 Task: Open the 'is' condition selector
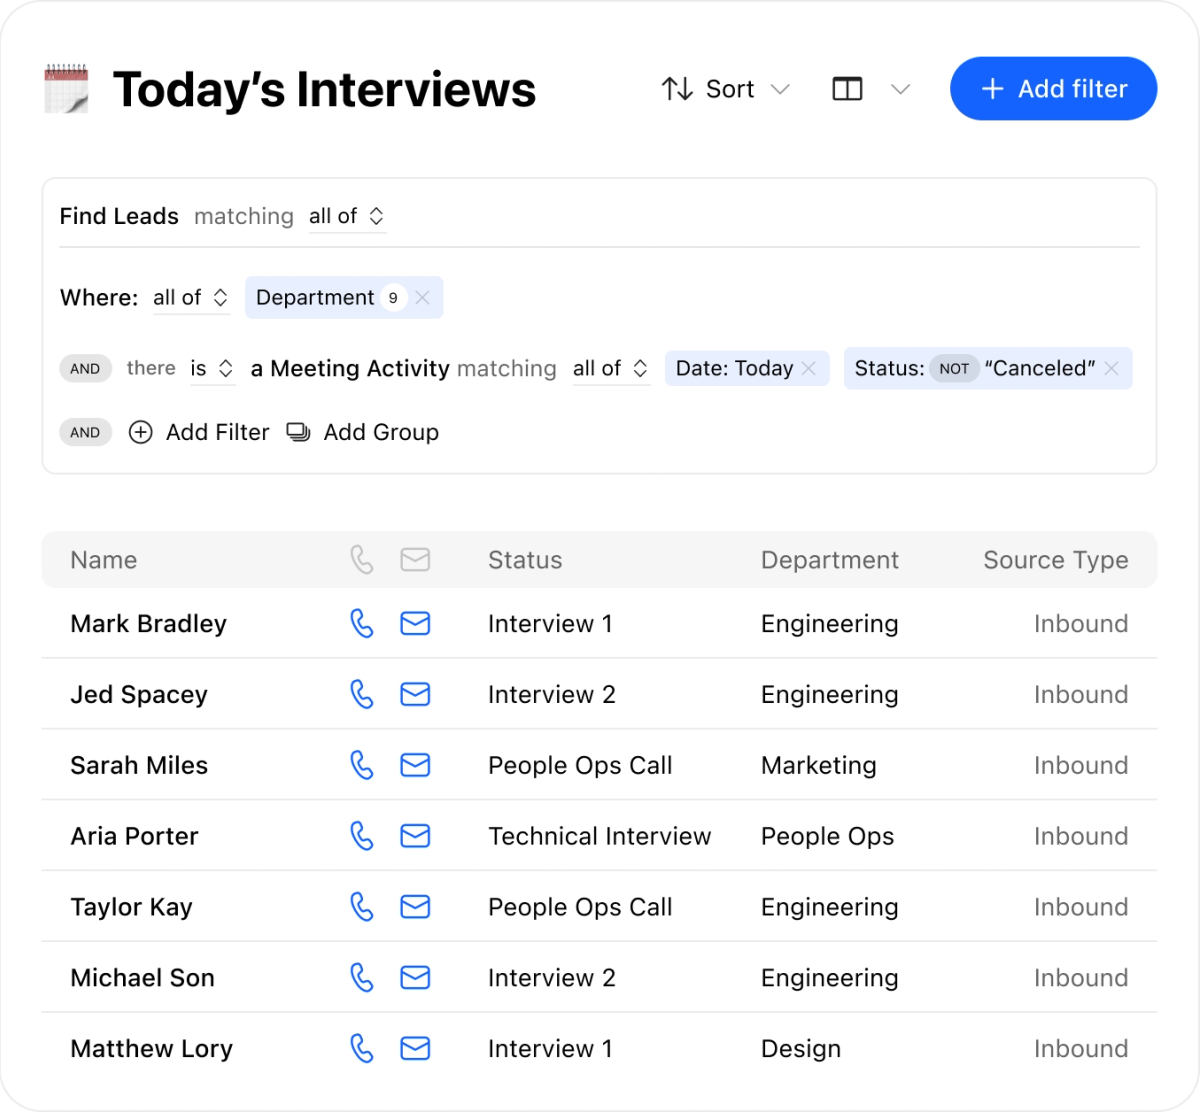pos(212,369)
